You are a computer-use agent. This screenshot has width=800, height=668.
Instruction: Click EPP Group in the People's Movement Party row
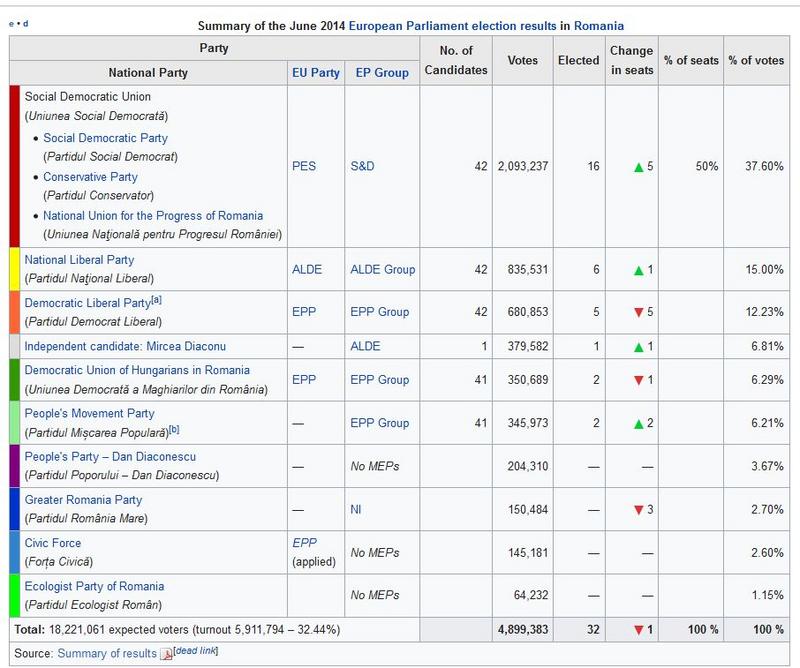click(380, 424)
